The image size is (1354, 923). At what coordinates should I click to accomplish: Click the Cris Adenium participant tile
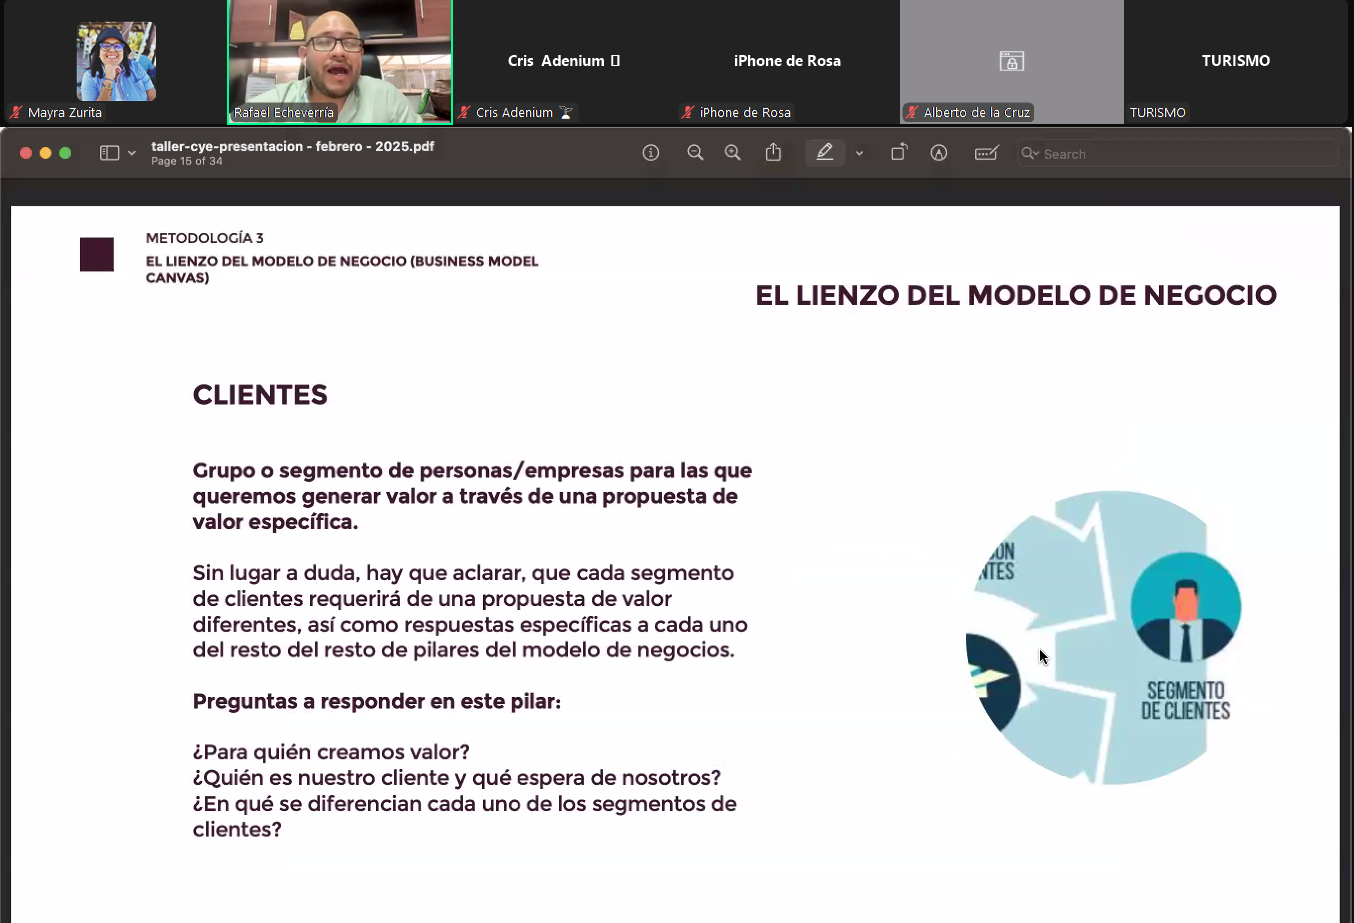pos(564,61)
